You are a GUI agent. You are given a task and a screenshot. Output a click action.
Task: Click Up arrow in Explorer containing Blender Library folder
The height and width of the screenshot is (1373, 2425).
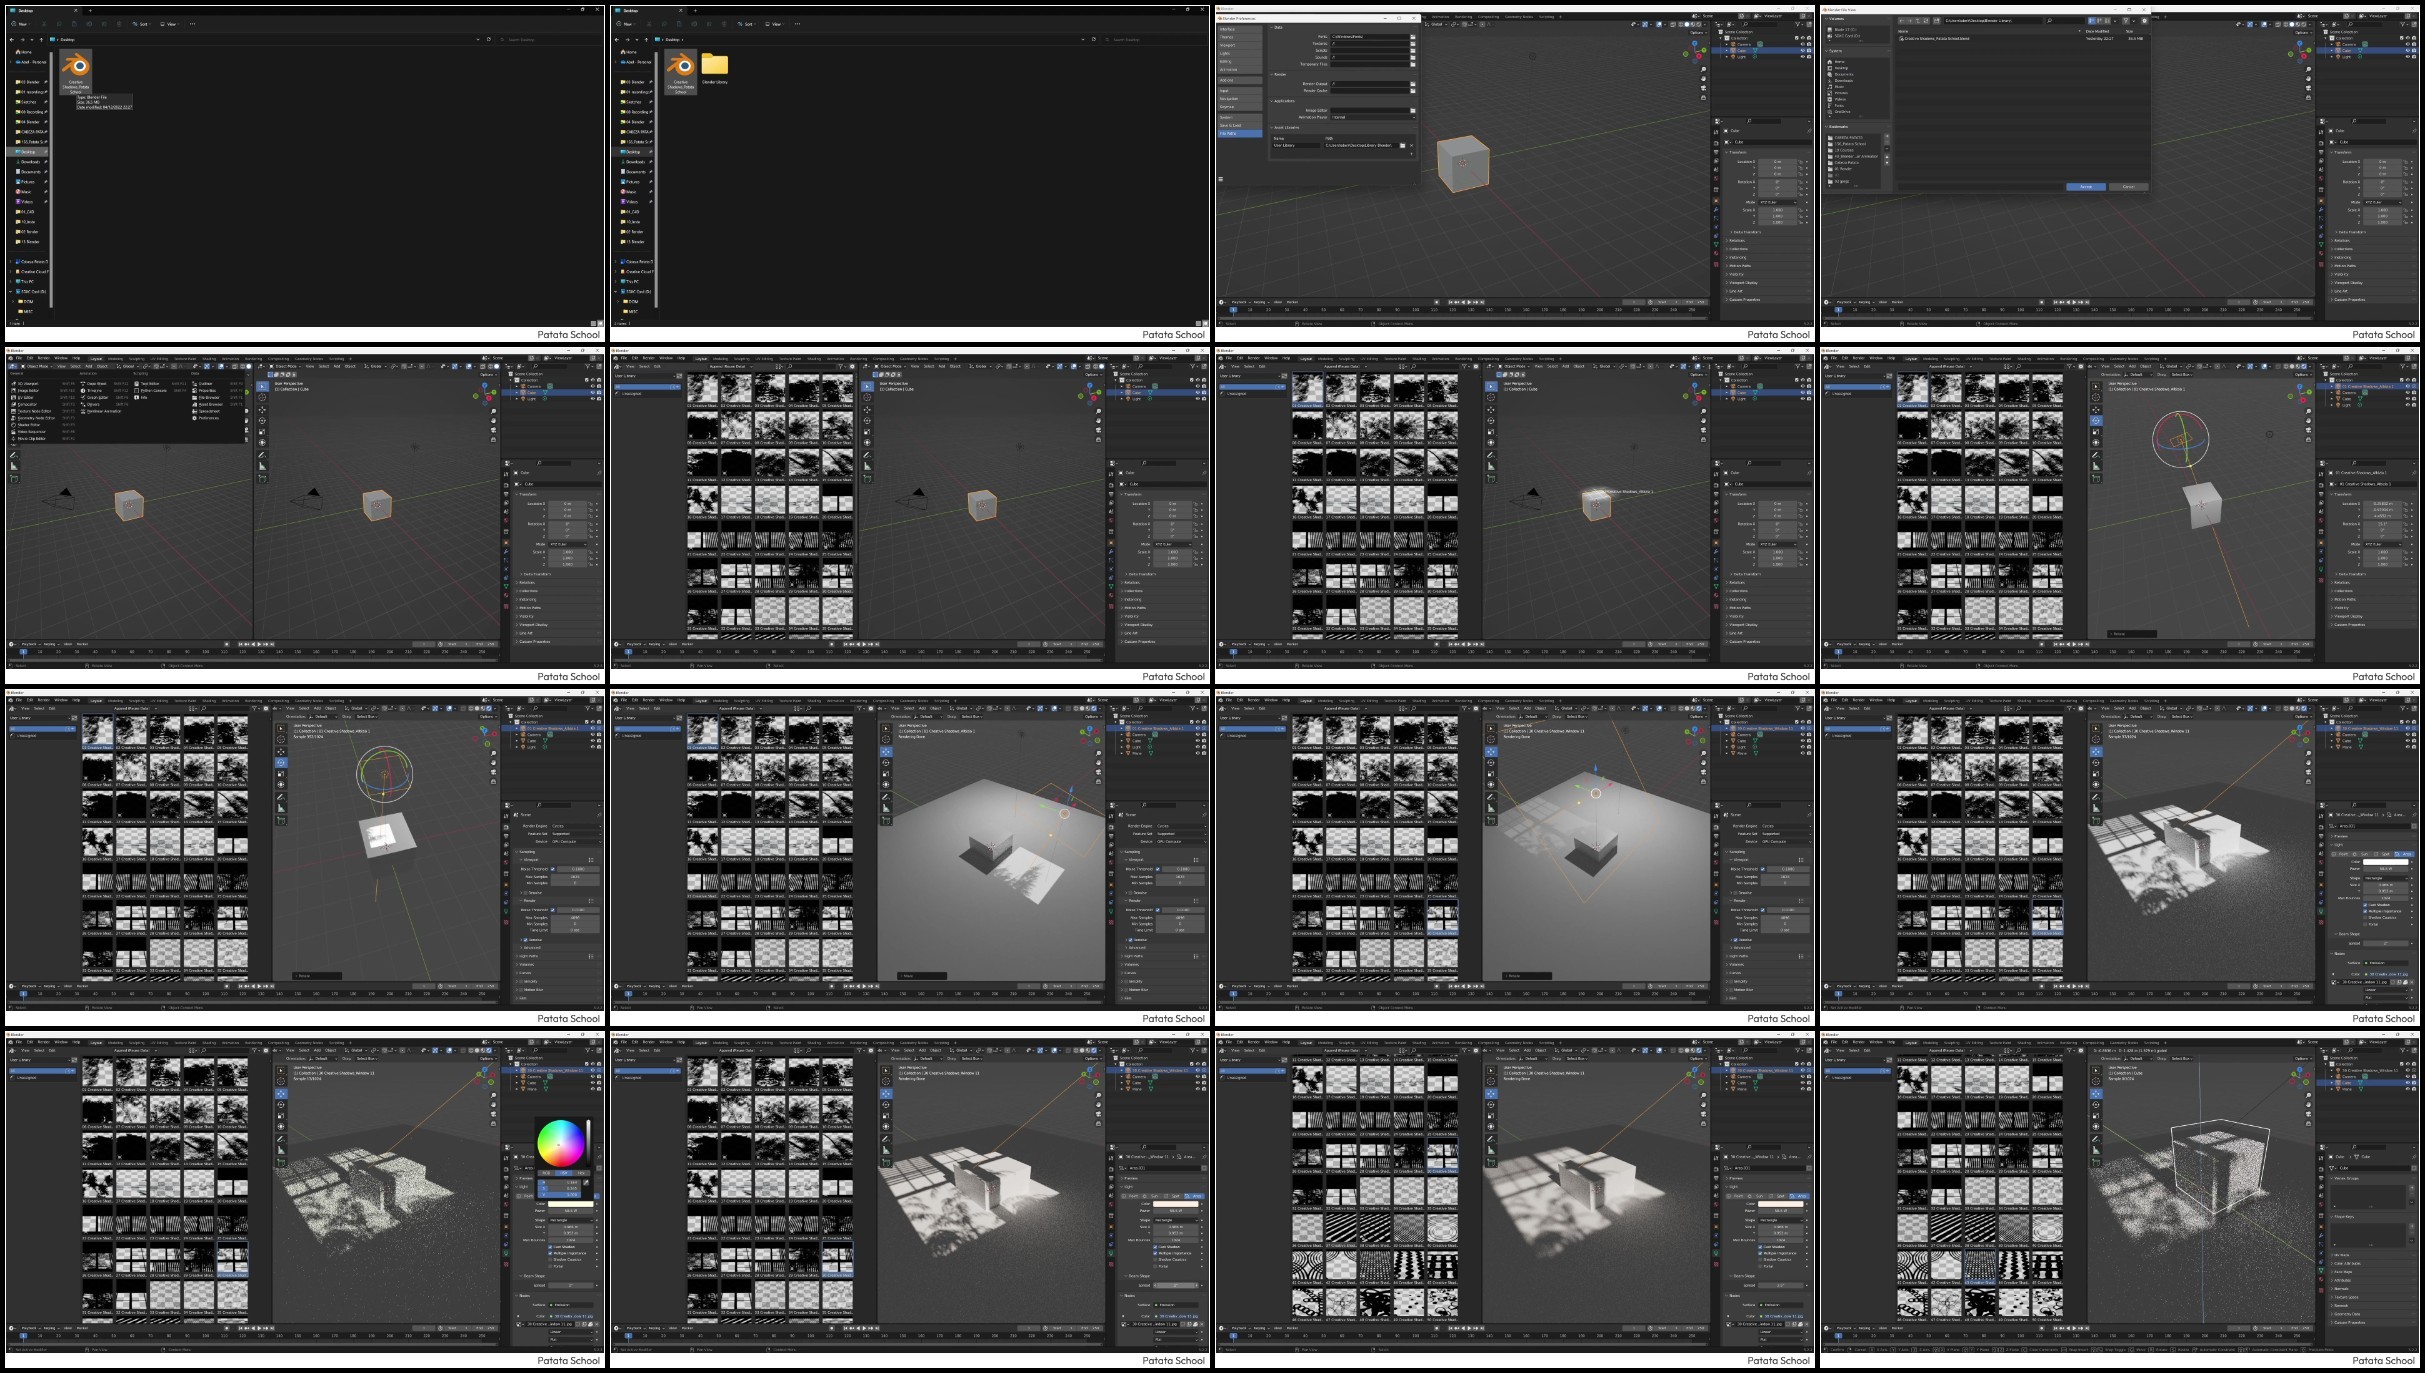[x=646, y=40]
